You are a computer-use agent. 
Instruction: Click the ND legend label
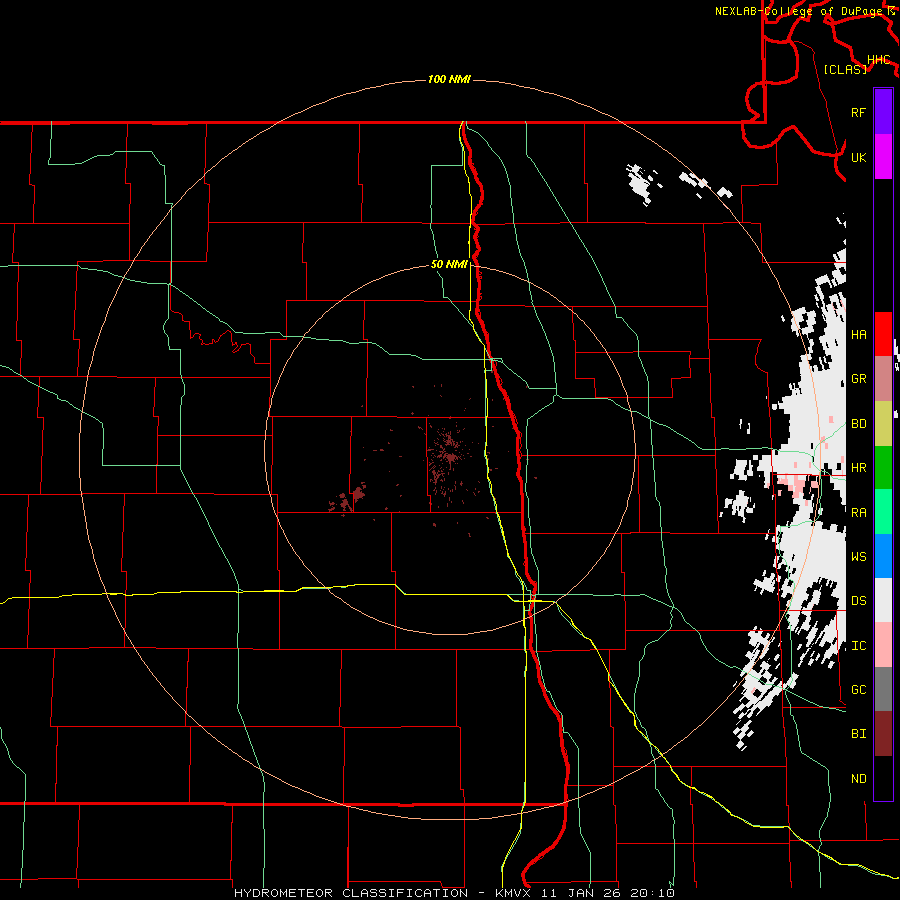[x=859, y=778]
